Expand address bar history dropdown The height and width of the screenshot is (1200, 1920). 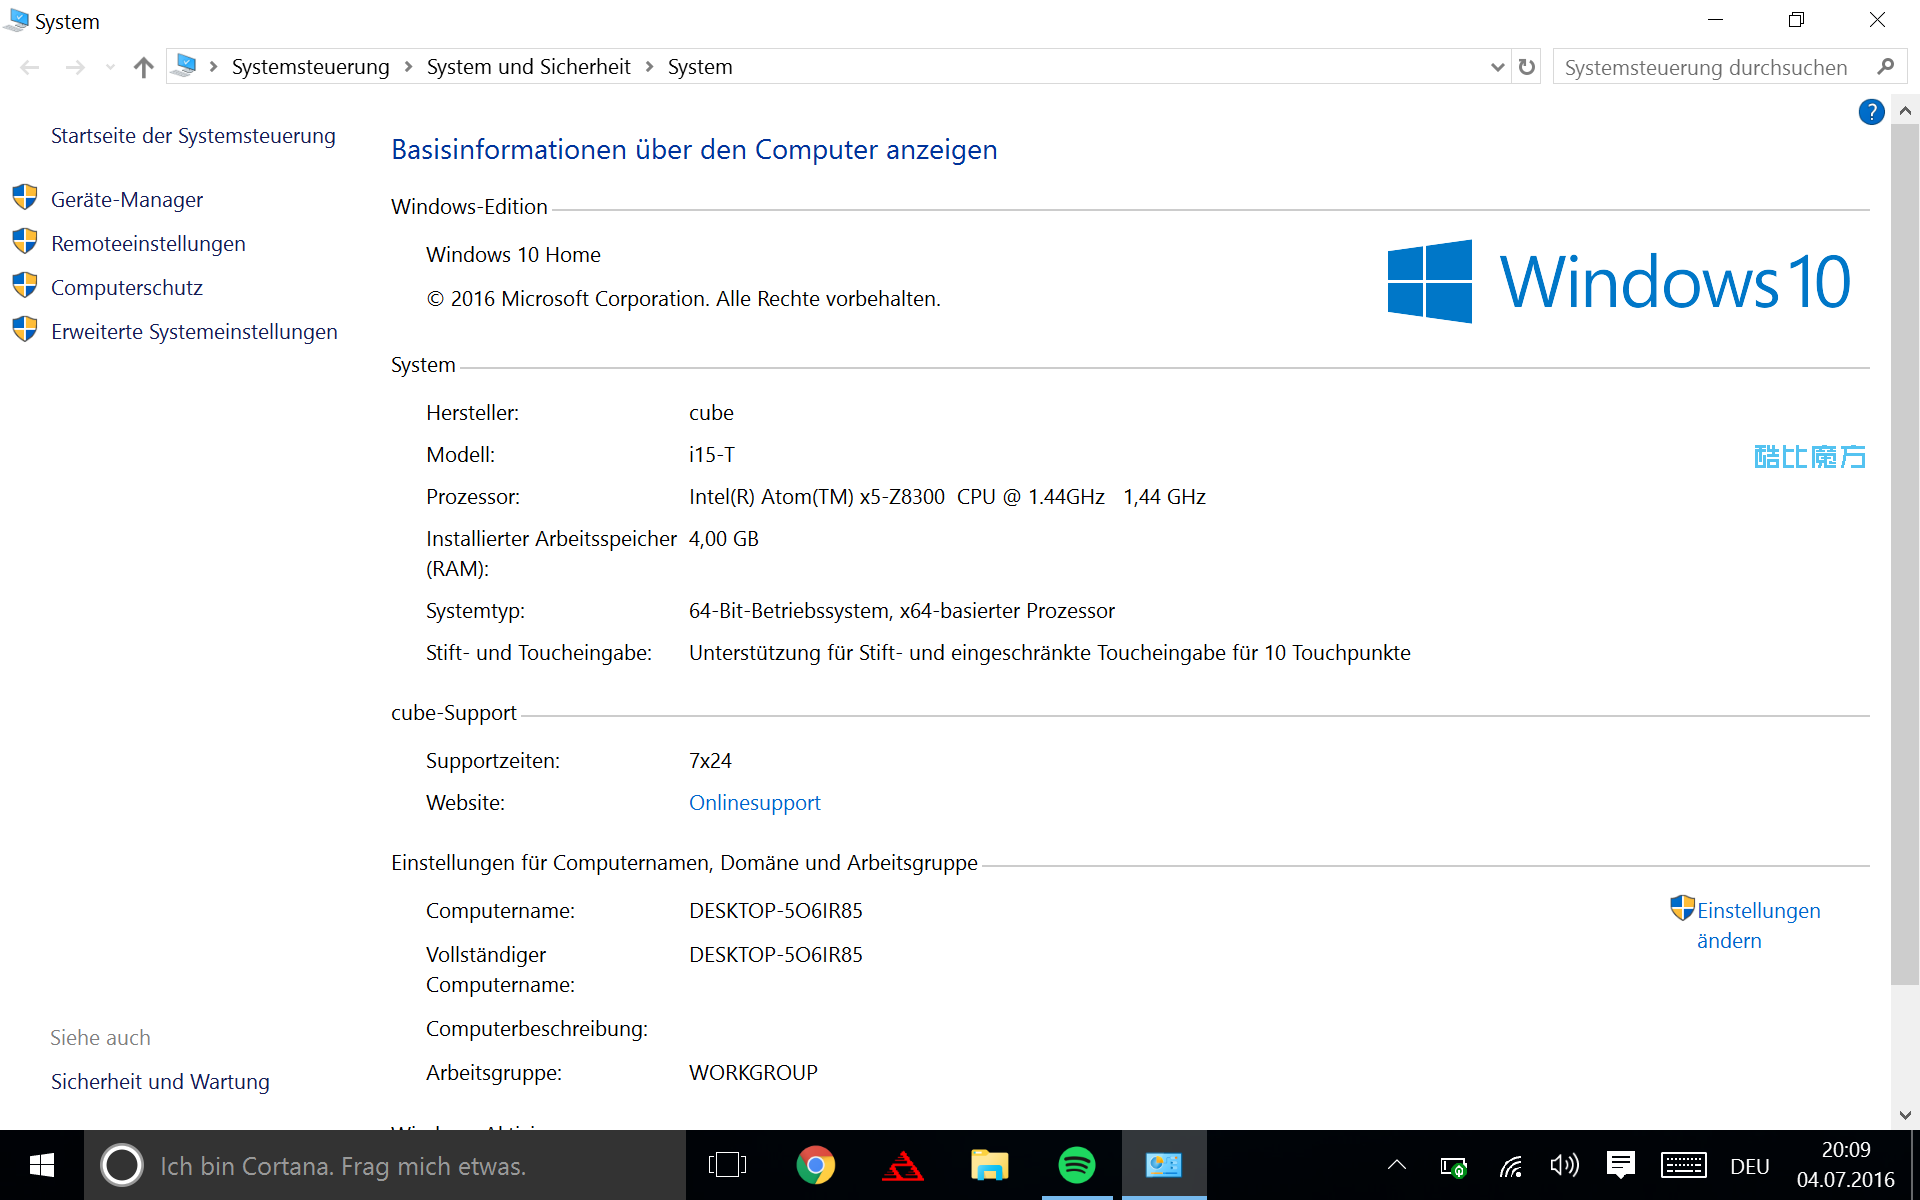(x=1497, y=67)
